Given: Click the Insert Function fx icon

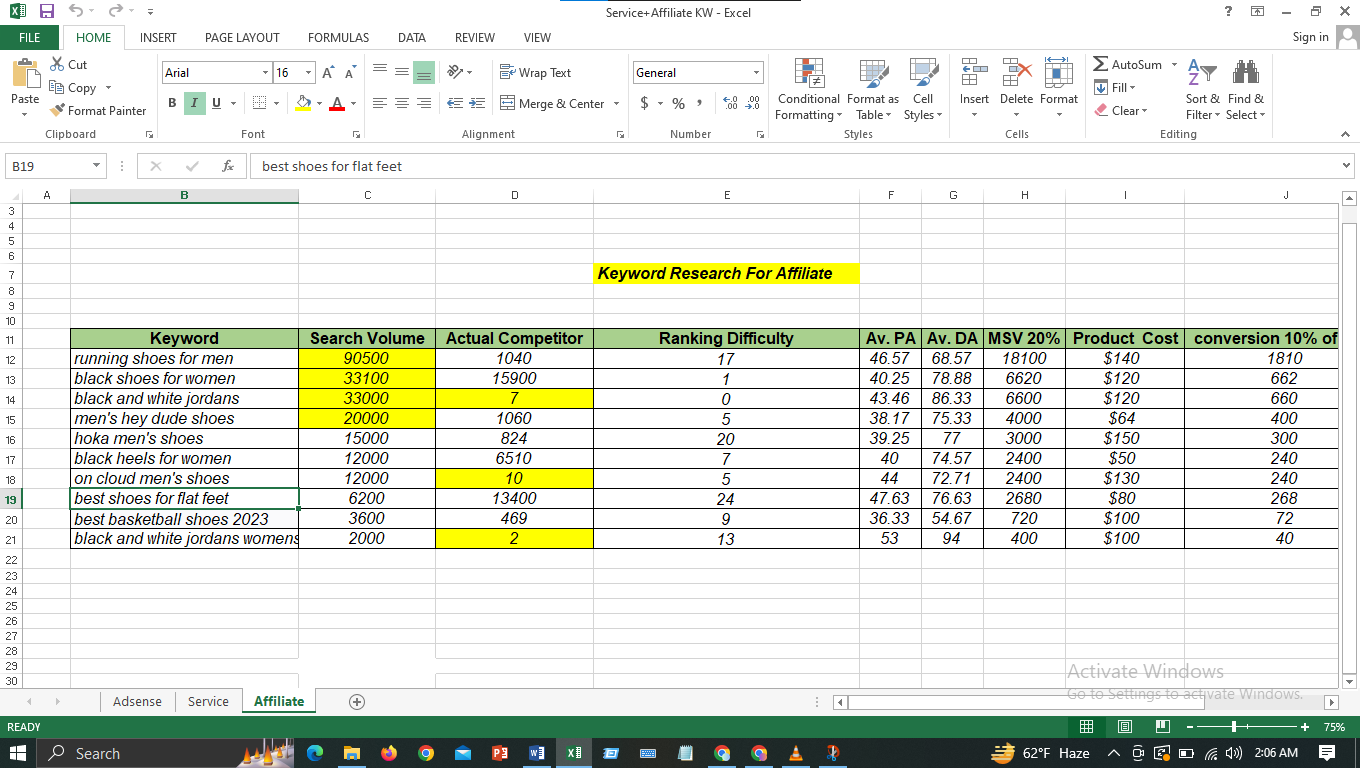Looking at the screenshot, I should 228,166.
